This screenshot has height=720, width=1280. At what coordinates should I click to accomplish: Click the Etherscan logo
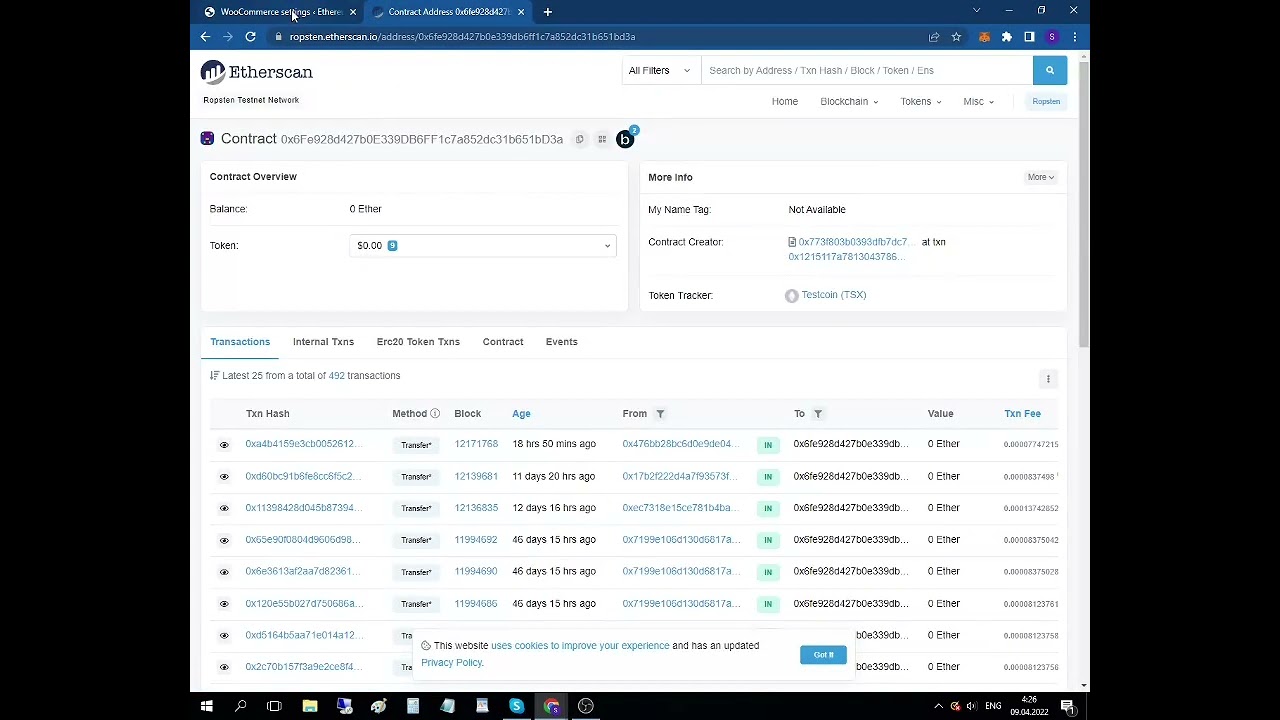pyautogui.click(x=257, y=72)
